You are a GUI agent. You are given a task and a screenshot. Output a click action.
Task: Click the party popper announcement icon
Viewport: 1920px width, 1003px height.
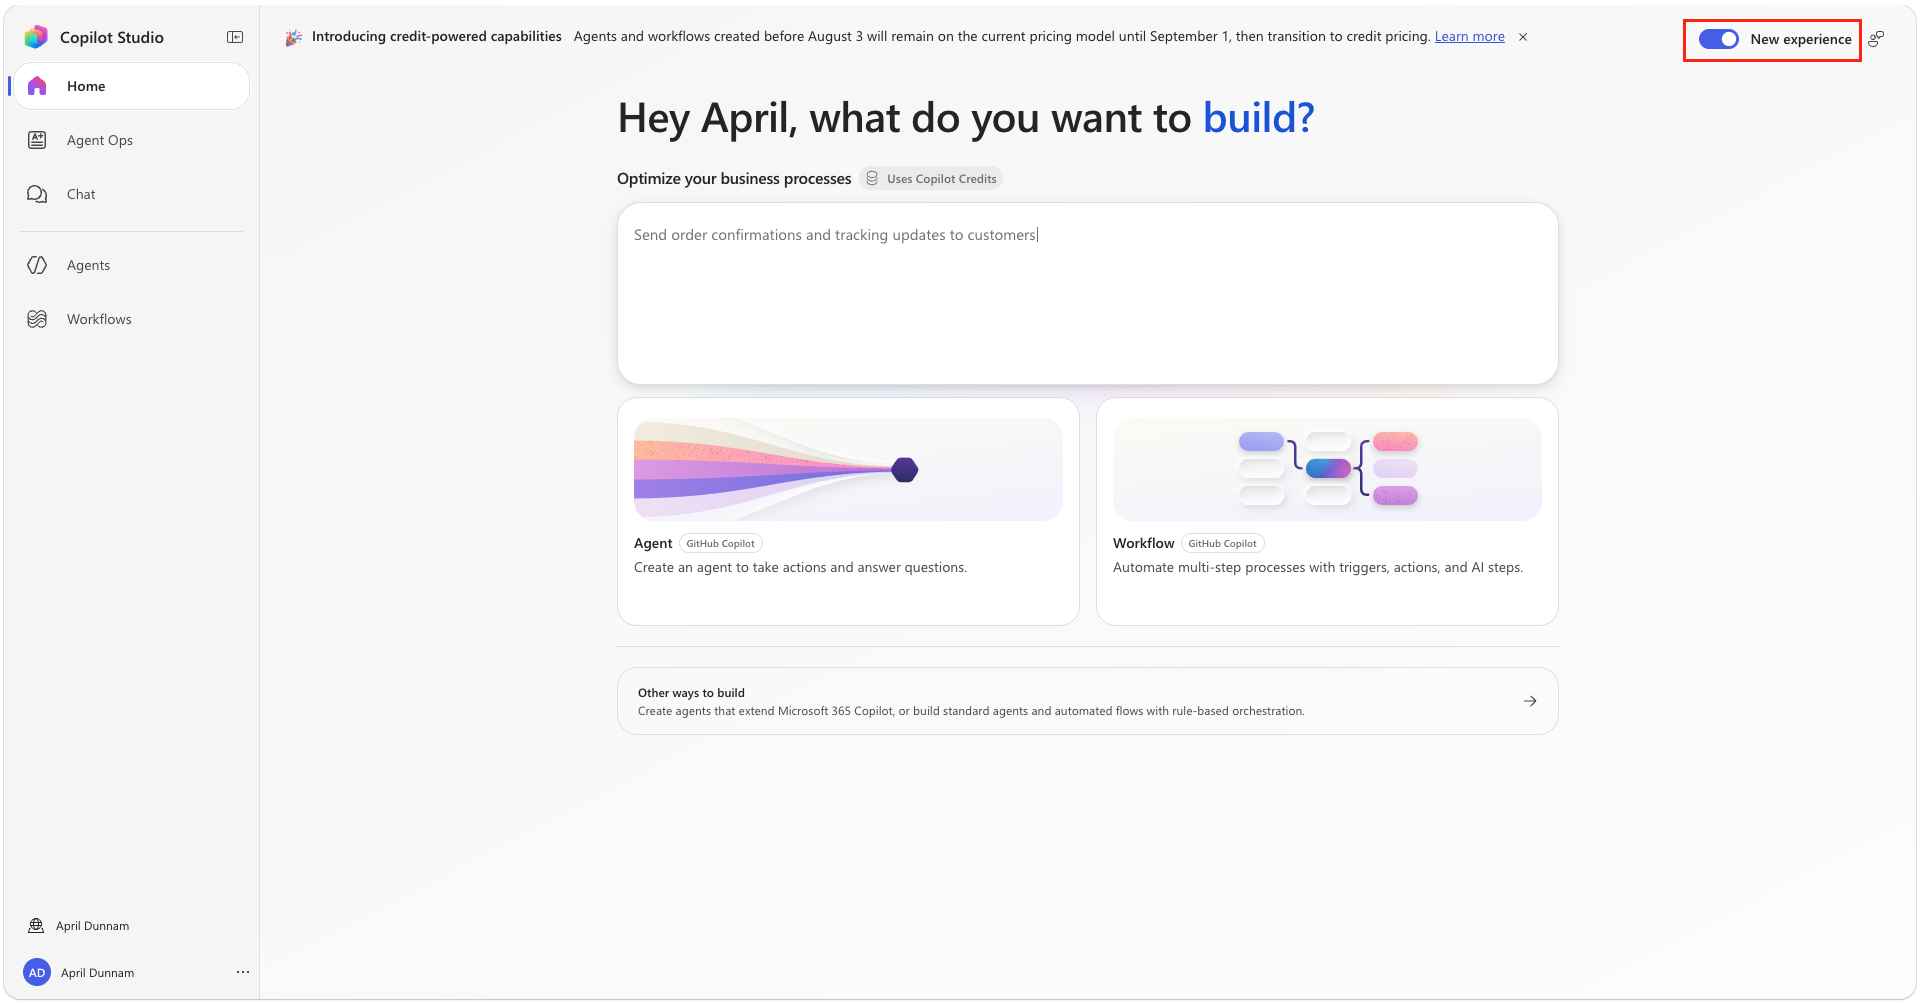coord(294,37)
